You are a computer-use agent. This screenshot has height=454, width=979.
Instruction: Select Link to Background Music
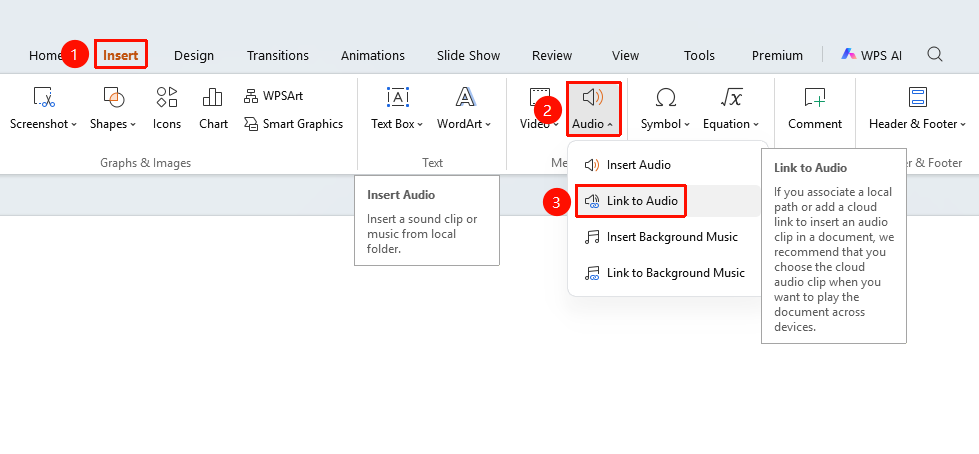pos(666,273)
